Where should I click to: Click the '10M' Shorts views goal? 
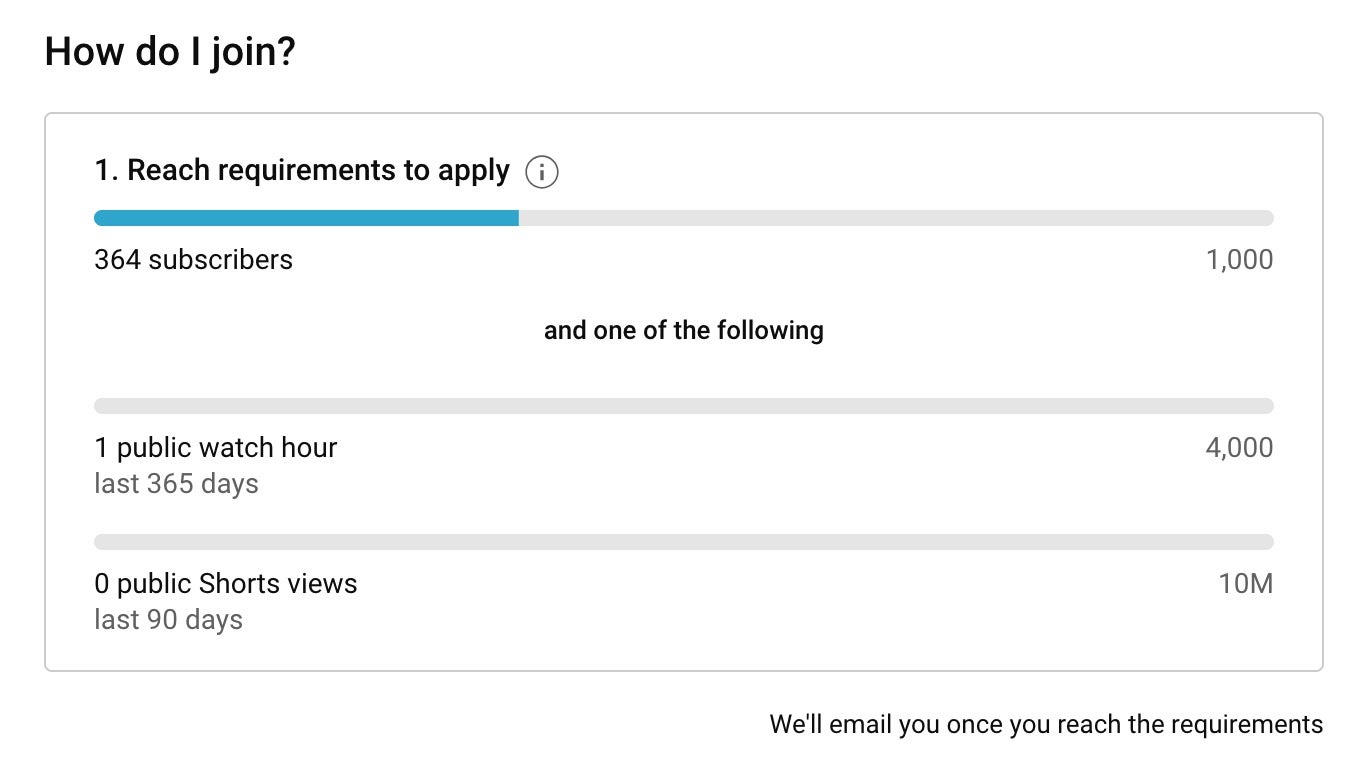tap(1245, 584)
